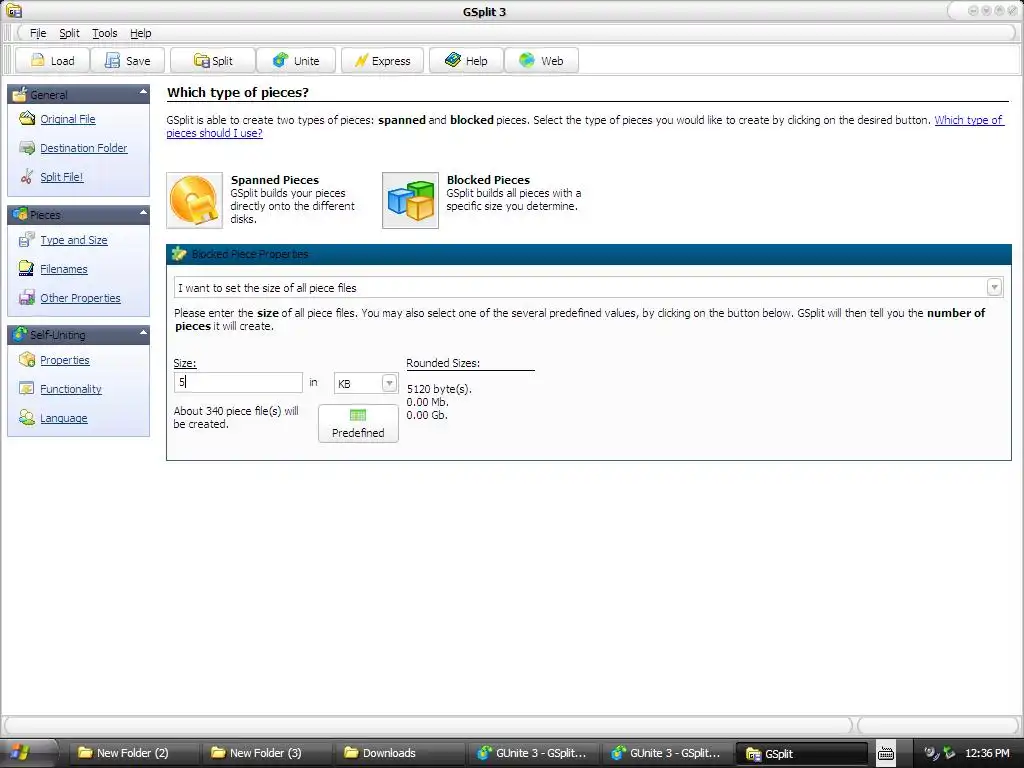Collapse the Pieces sidebar group
1024x768 pixels.
click(143, 214)
